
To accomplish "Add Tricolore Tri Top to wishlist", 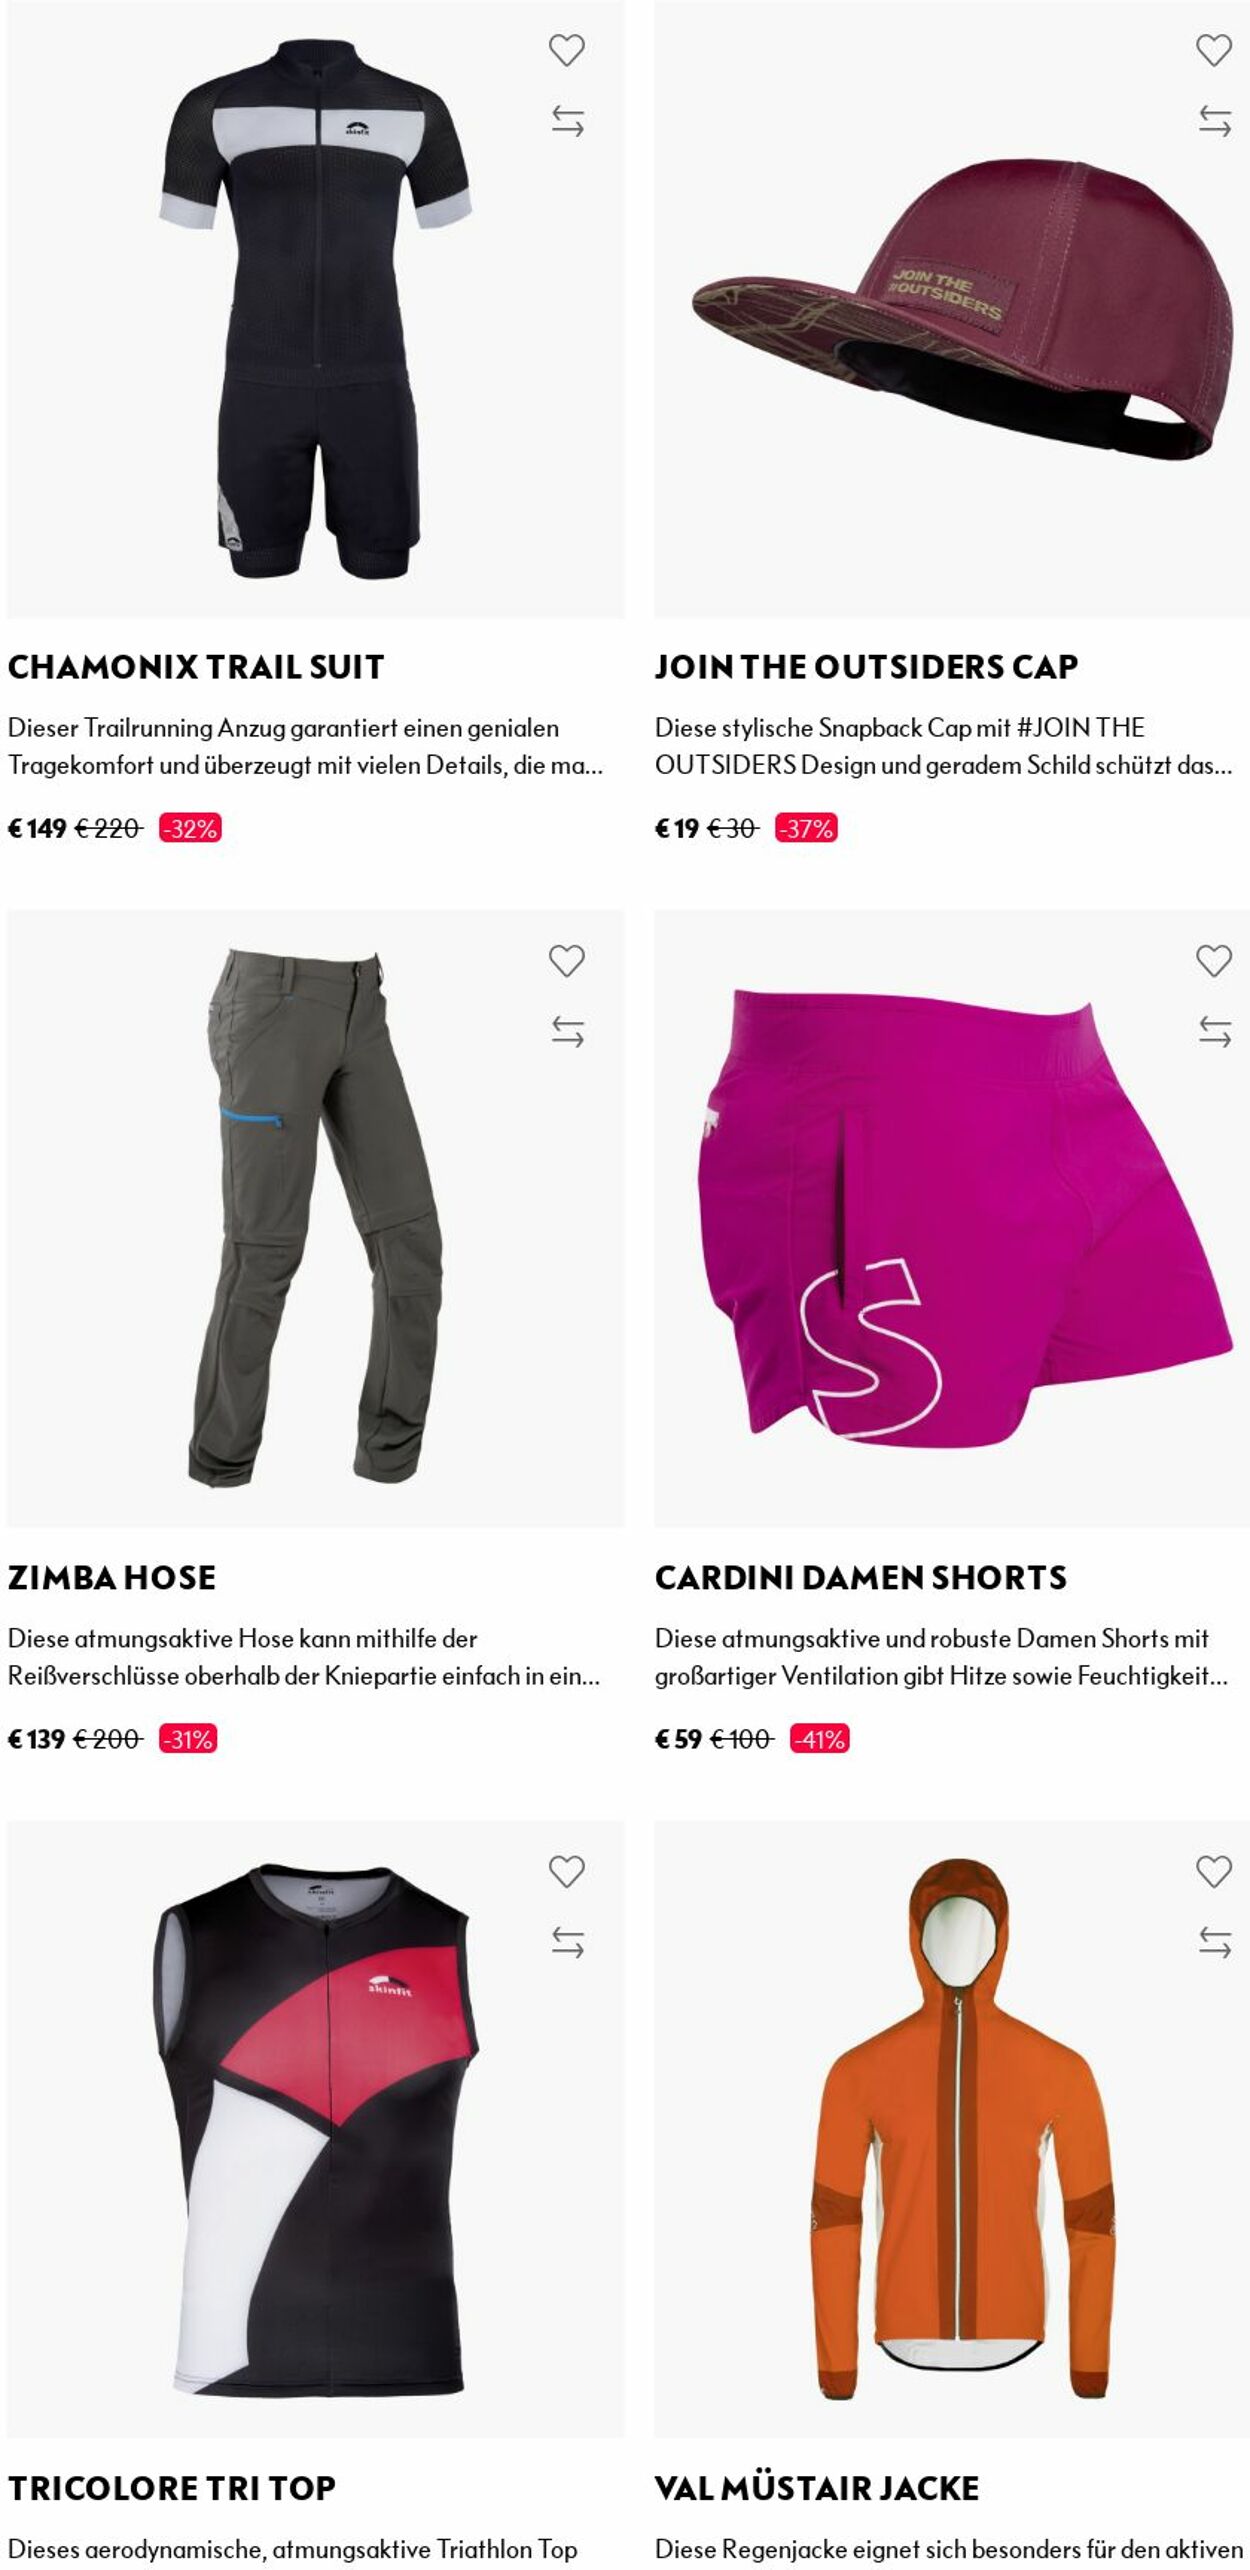I will pos(567,1872).
